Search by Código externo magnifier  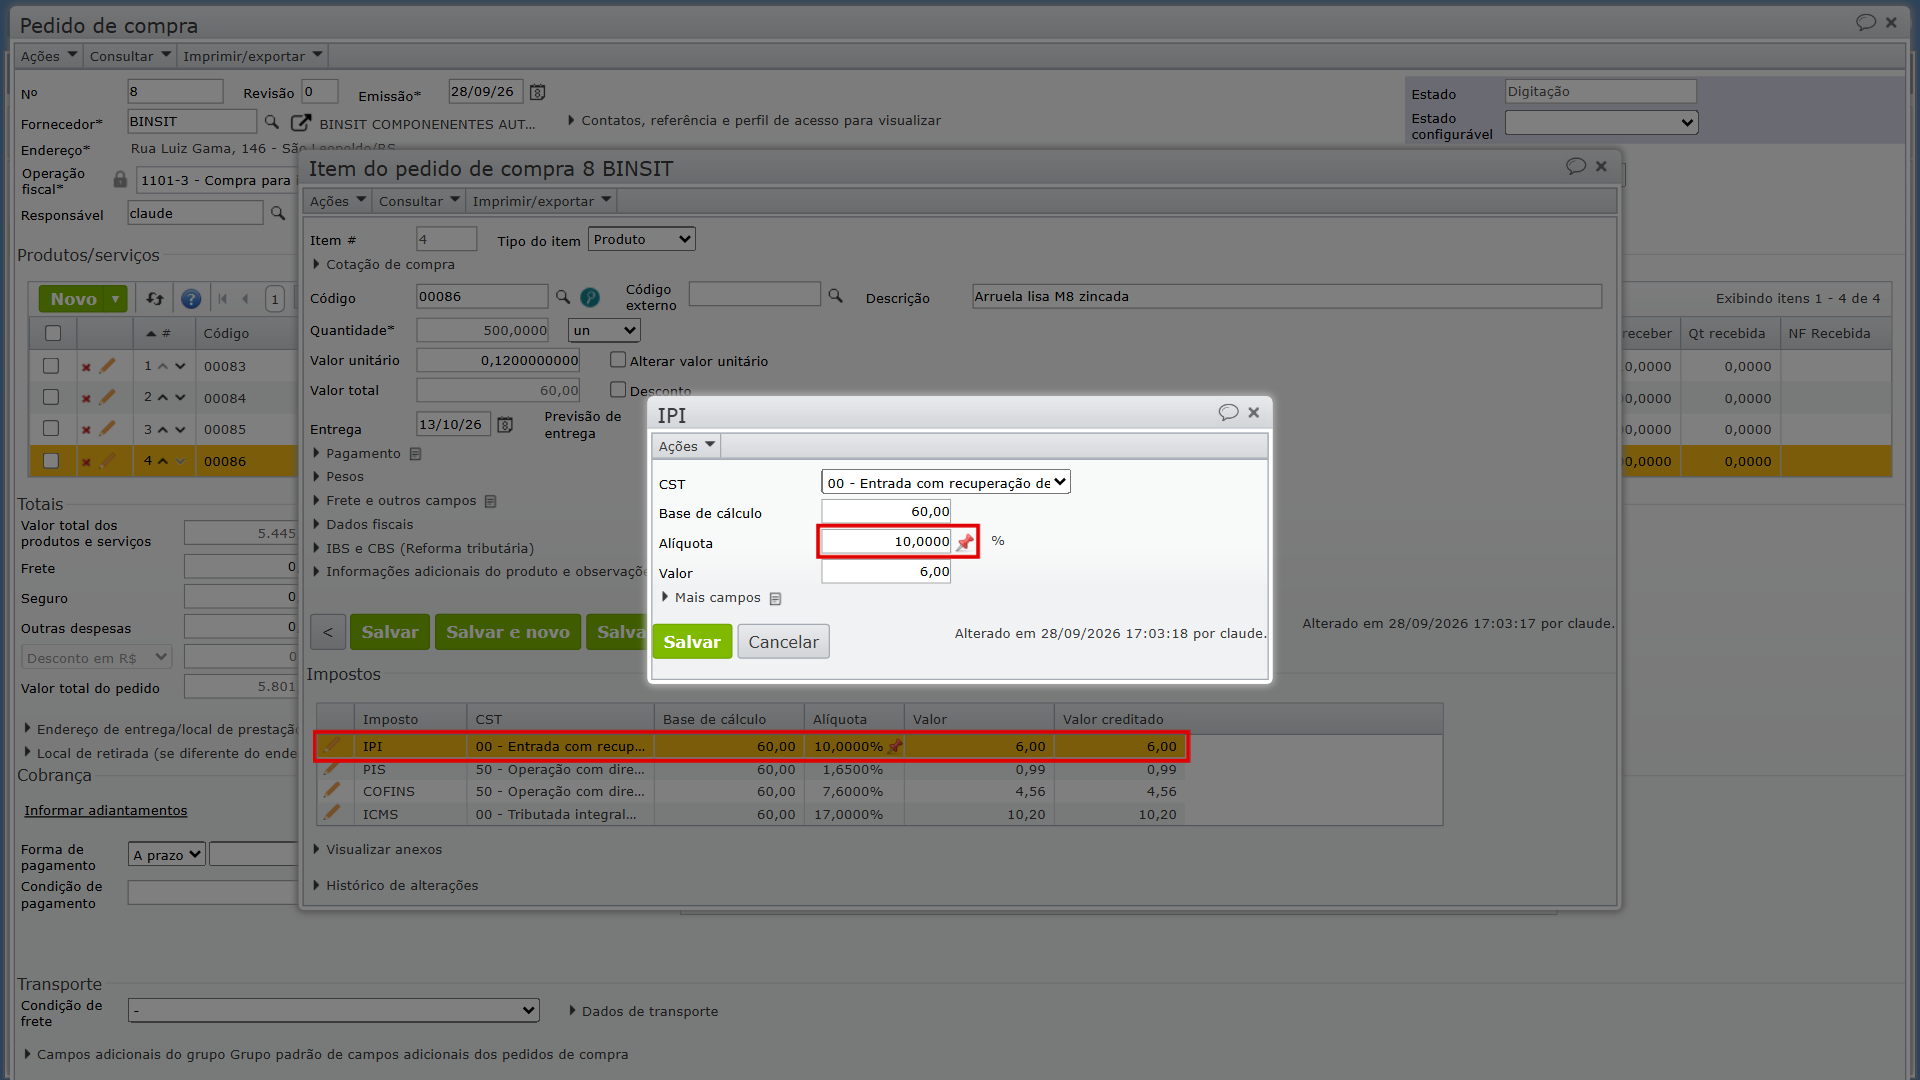pos(835,296)
